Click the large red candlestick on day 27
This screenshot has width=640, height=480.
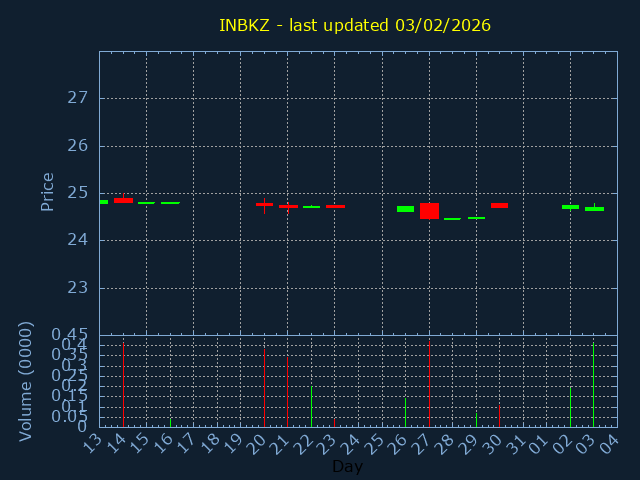429,211
